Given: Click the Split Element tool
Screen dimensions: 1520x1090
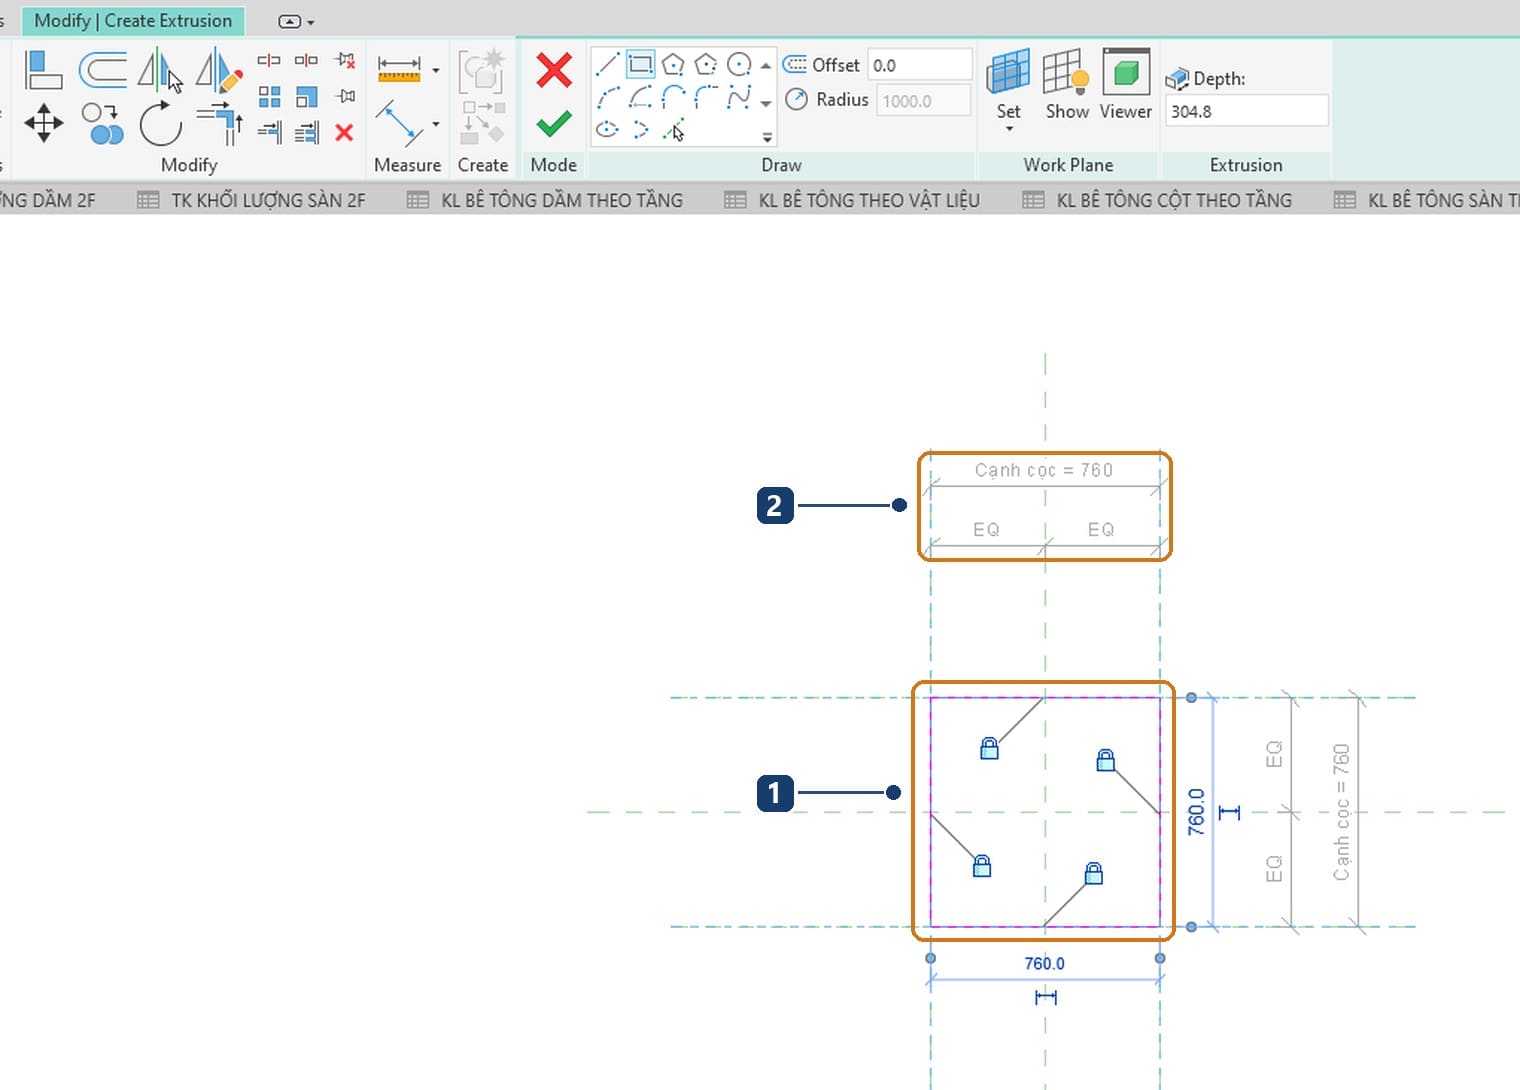Looking at the screenshot, I should (269, 61).
